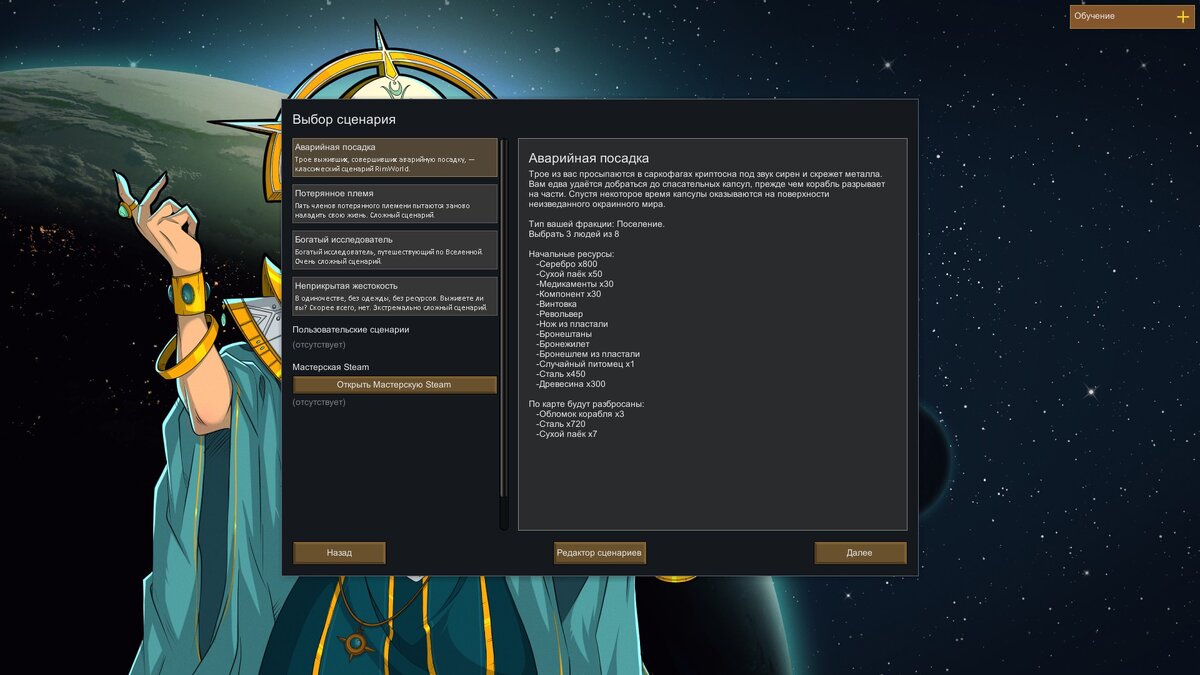The height and width of the screenshot is (675, 1200).
Task: Click the Аварийная посадка description heading
Action: click(x=589, y=158)
